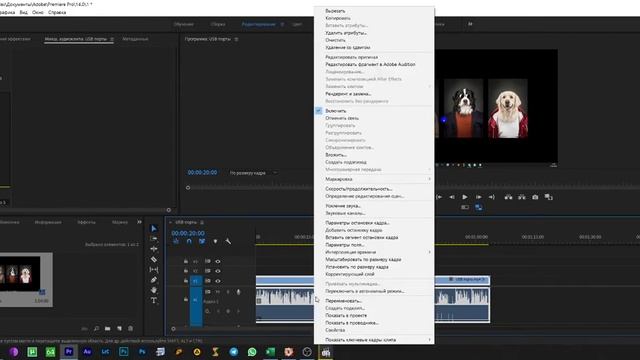Enable voice-over record microphone on A1

point(238,292)
